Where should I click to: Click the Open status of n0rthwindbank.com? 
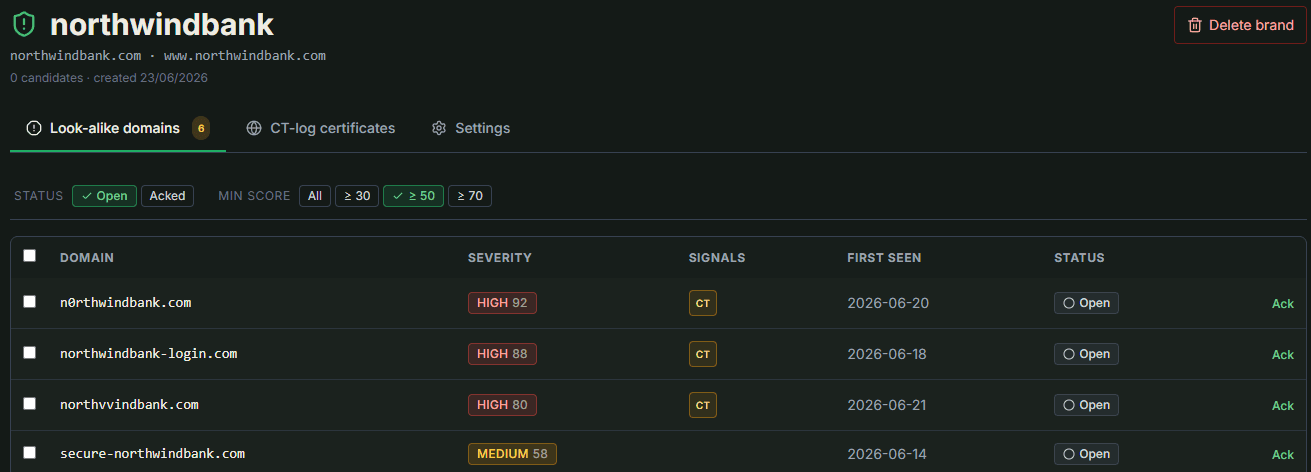[1086, 302]
